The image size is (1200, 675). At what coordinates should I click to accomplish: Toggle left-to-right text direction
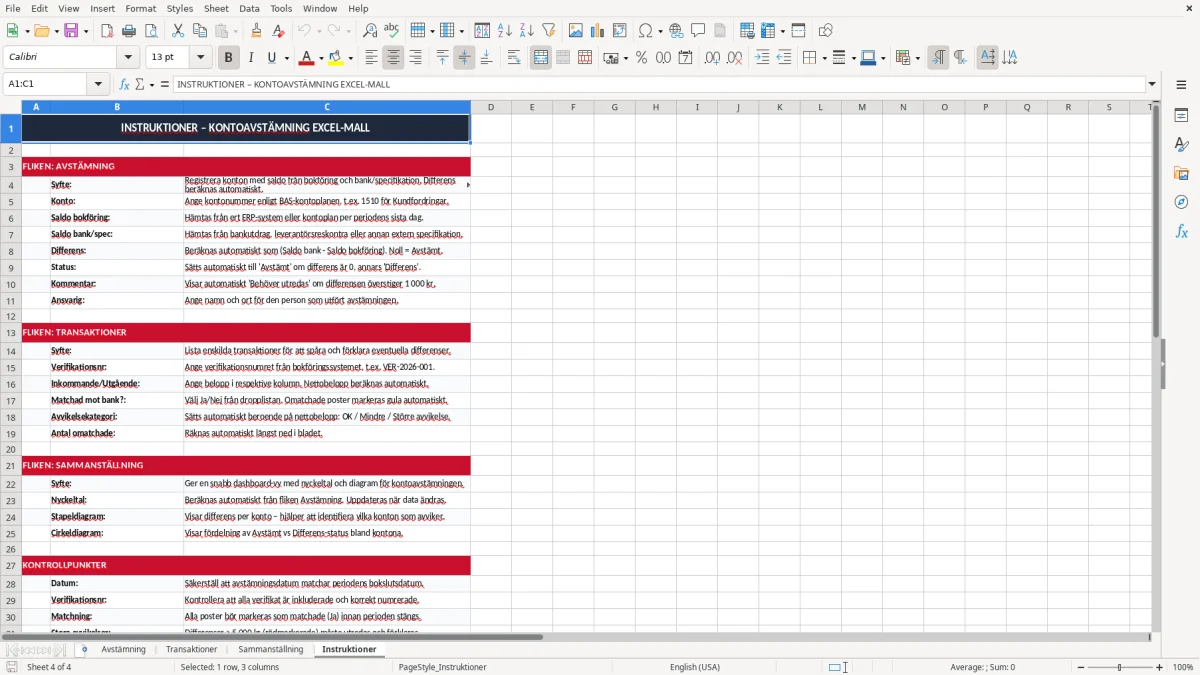click(938, 58)
